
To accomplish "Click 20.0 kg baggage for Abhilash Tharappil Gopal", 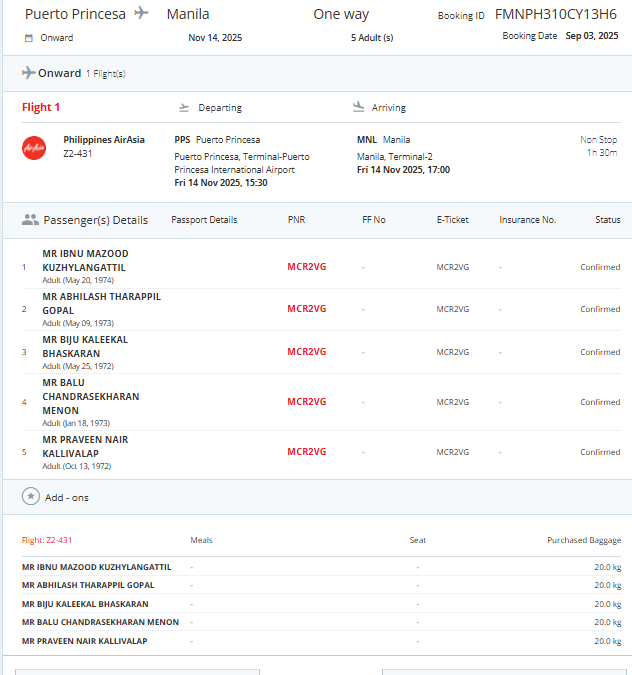I will click(x=608, y=585).
